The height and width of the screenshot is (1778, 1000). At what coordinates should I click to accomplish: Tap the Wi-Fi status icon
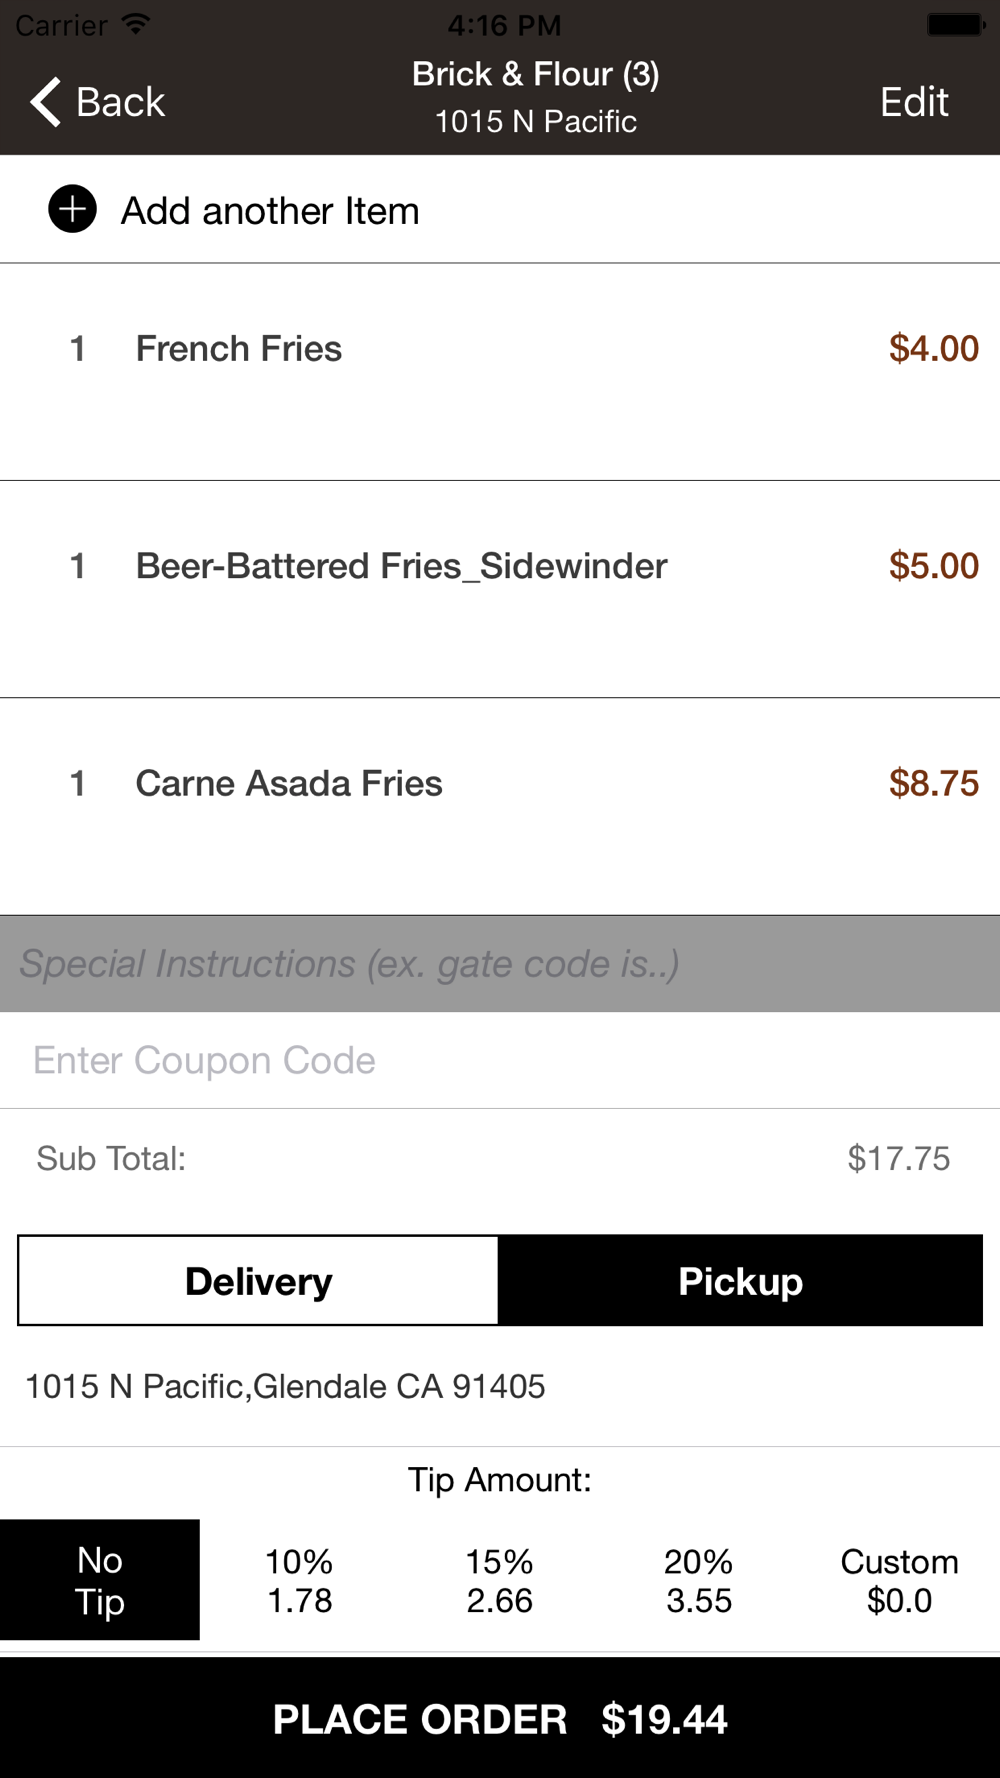136,24
